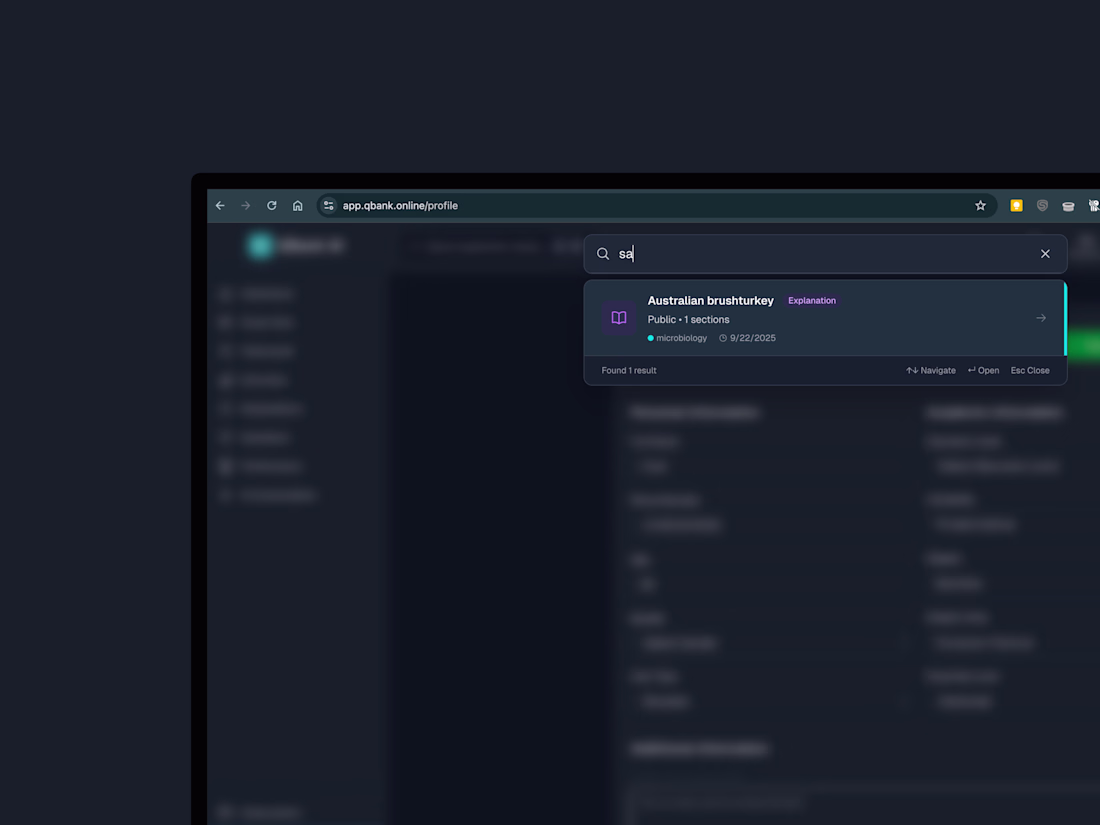Open the grey stacked-discs extension icon

point(1068,206)
